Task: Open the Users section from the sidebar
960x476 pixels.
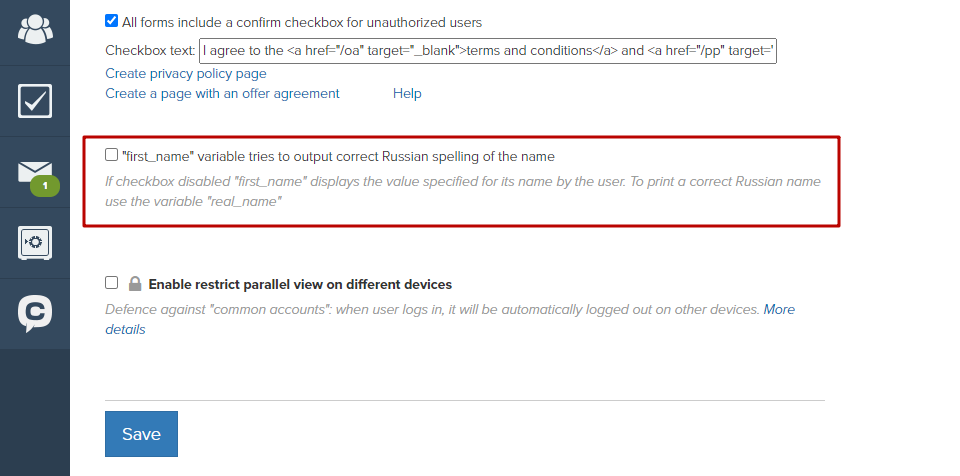Action: (x=35, y=29)
